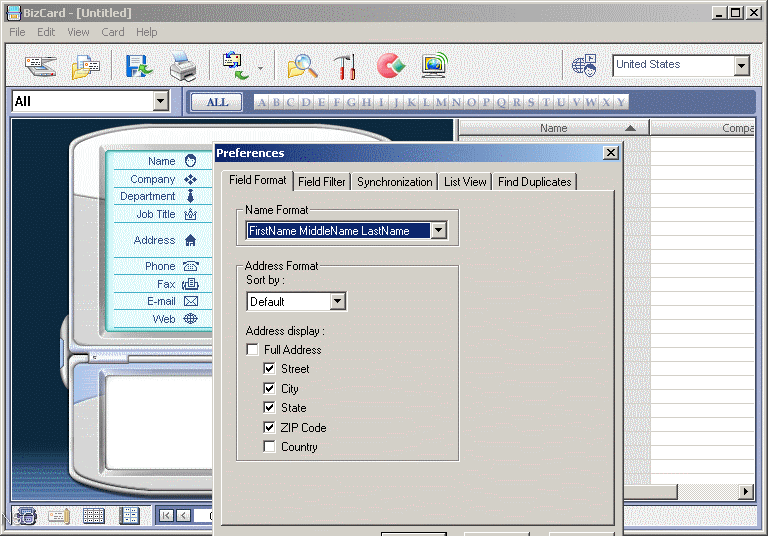The height and width of the screenshot is (536, 768).
Task: Filter cards by letter Y
Action: (x=621, y=102)
